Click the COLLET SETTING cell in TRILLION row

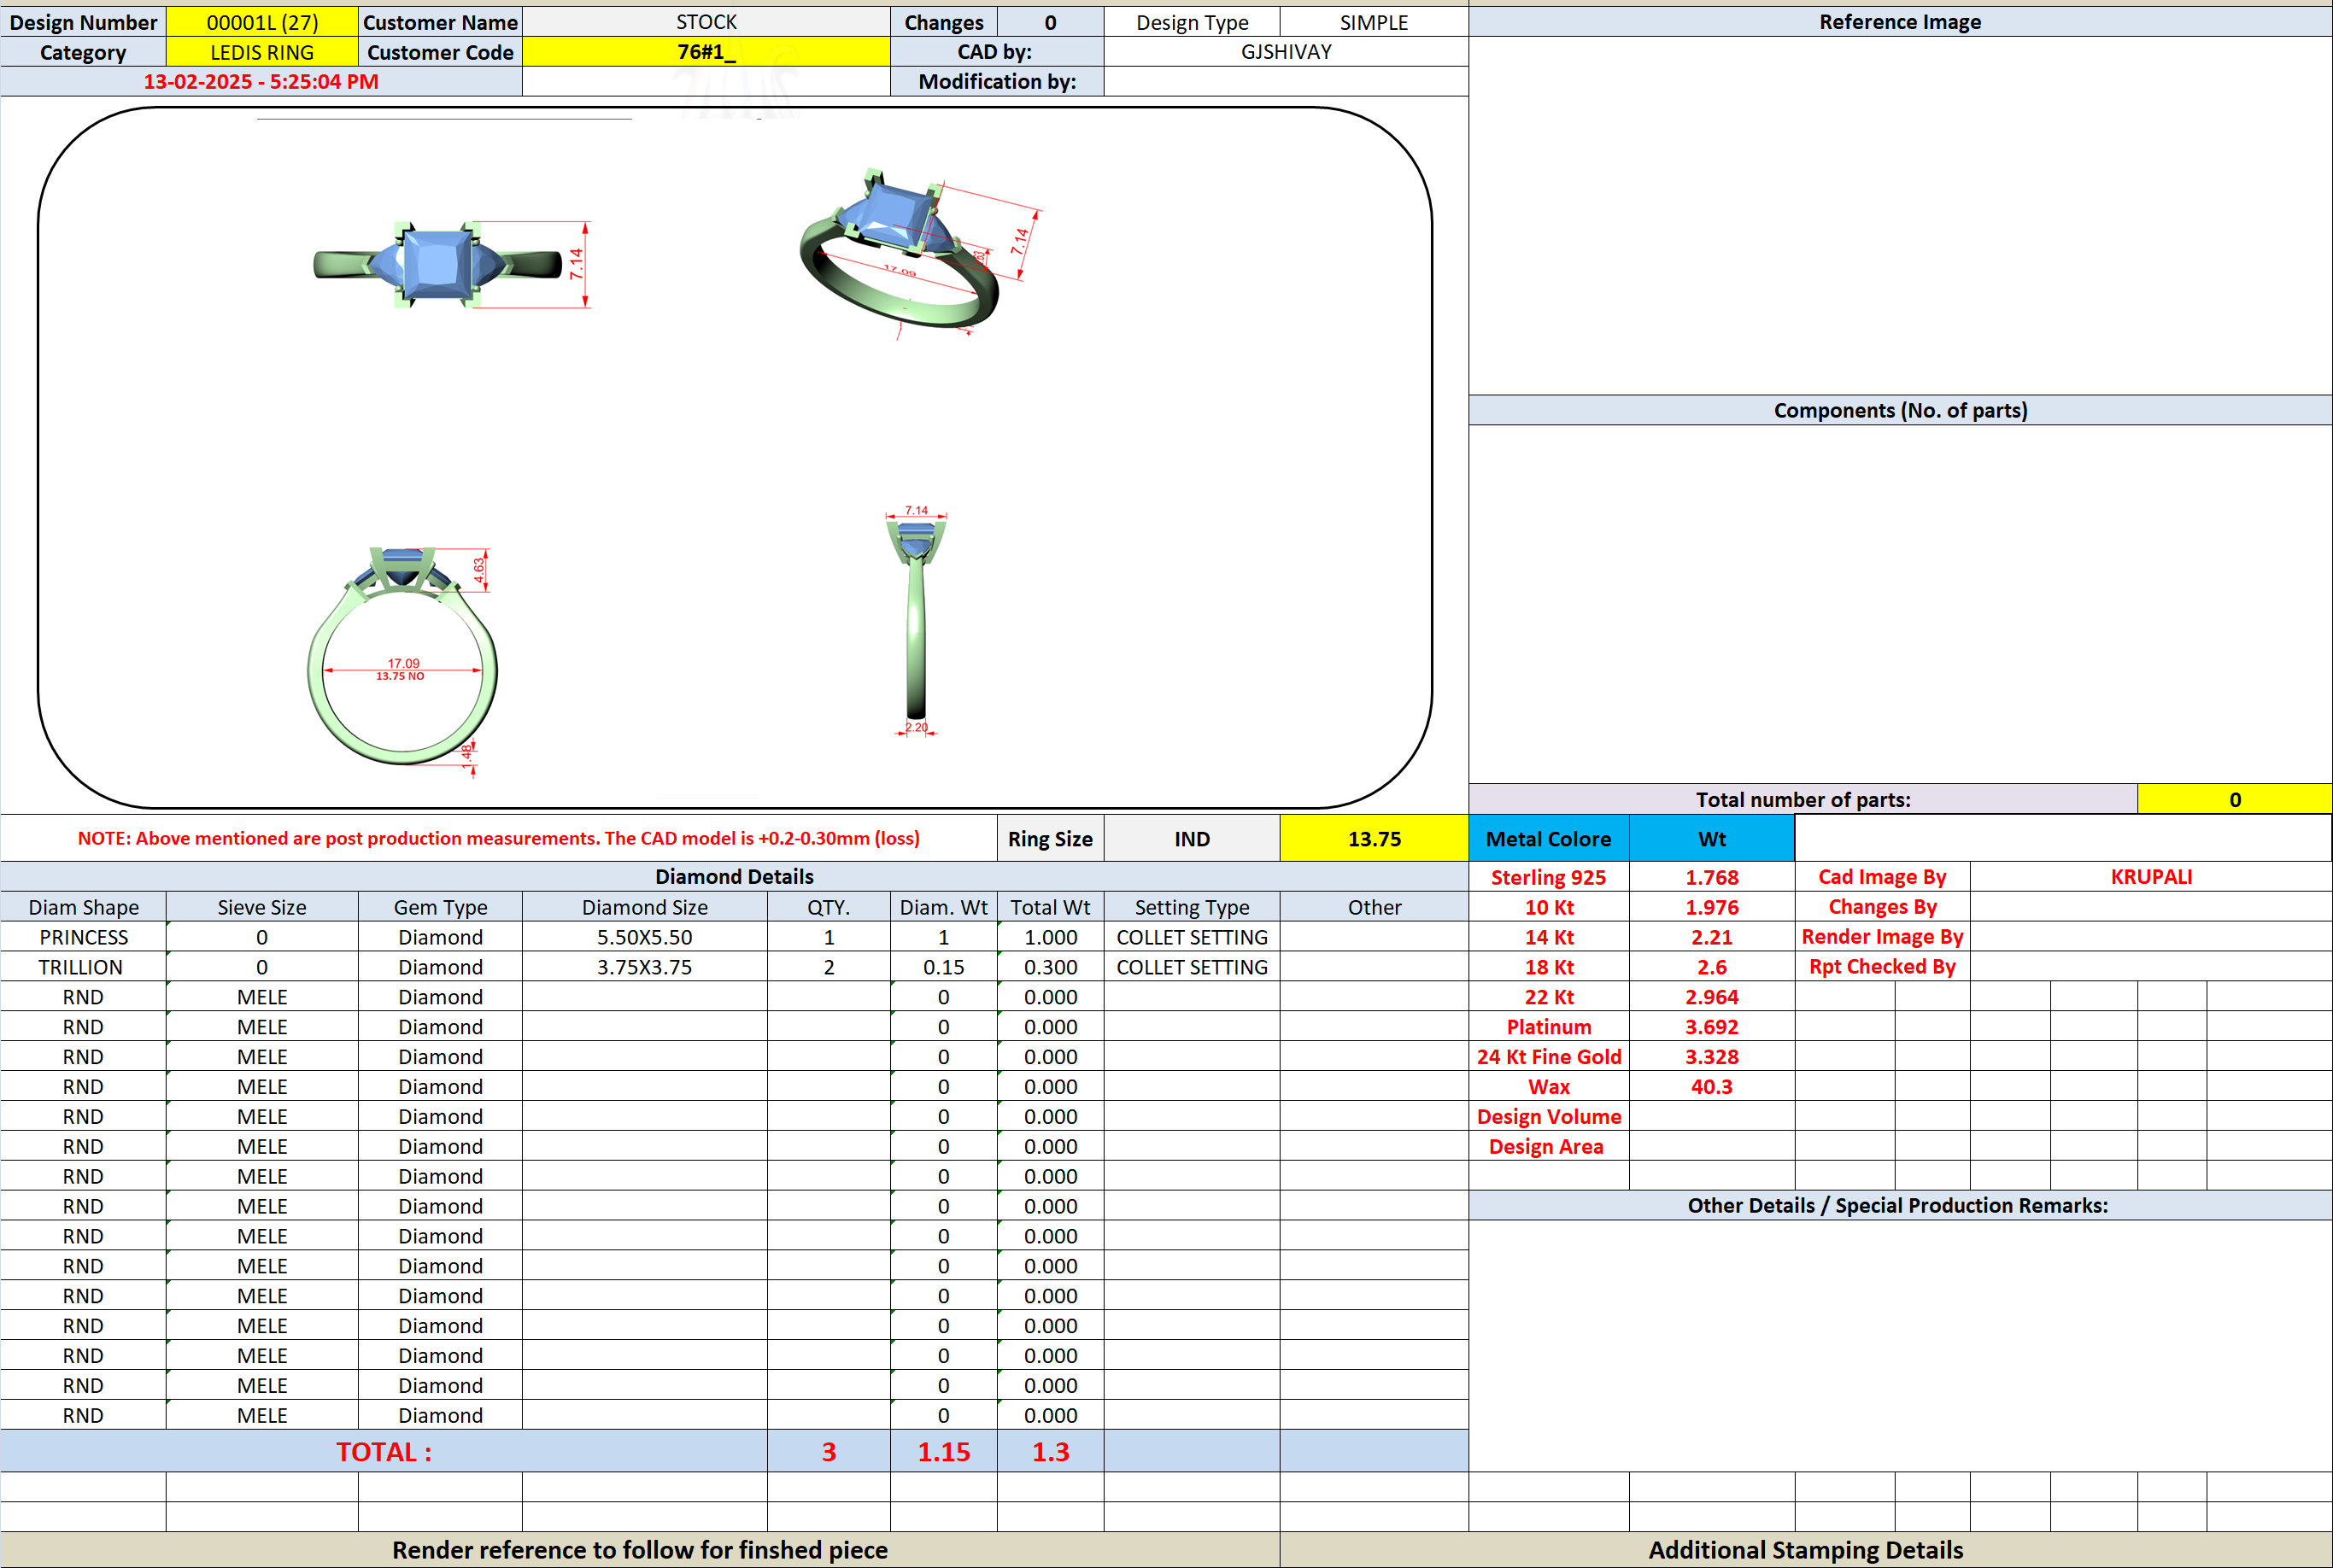coord(1192,967)
